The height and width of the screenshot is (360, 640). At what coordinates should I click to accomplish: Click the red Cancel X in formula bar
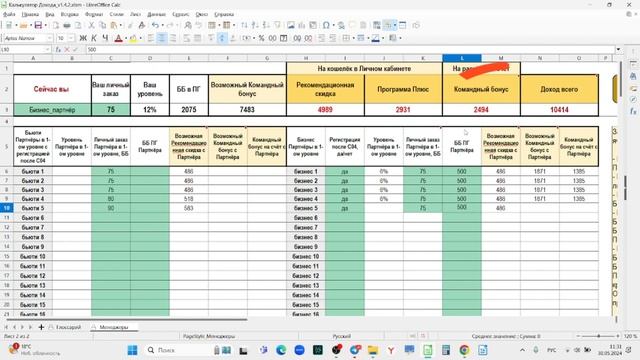[67, 49]
